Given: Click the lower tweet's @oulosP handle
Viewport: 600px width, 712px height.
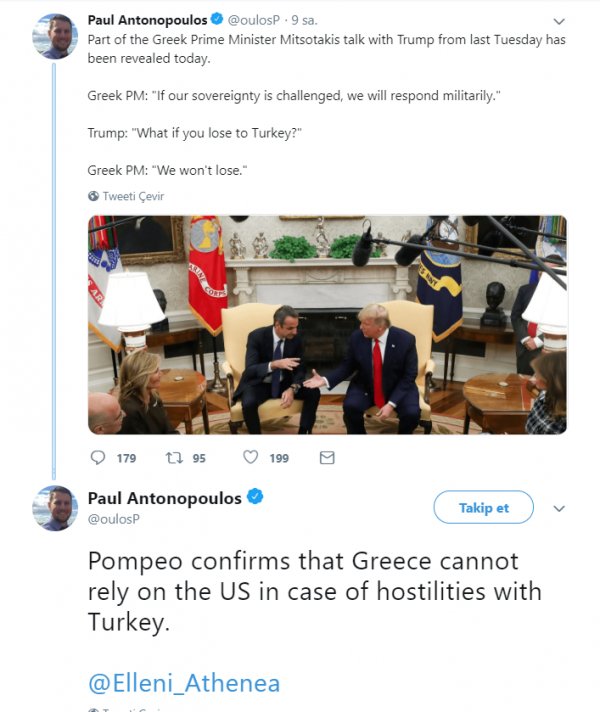Looking at the screenshot, I should coord(113,520).
